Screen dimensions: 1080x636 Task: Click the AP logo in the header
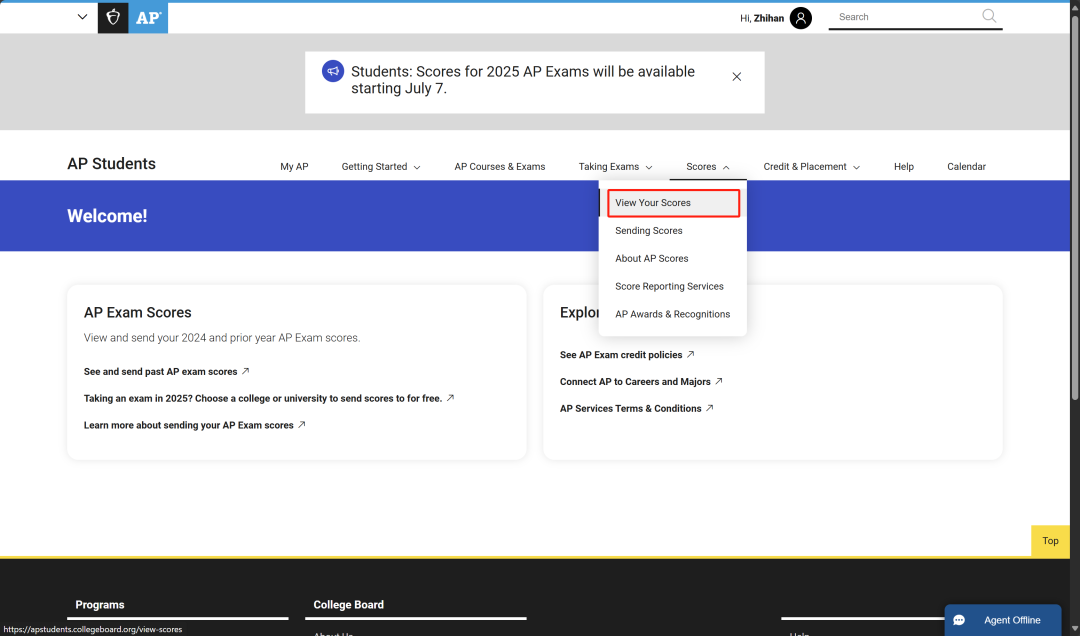tap(148, 18)
